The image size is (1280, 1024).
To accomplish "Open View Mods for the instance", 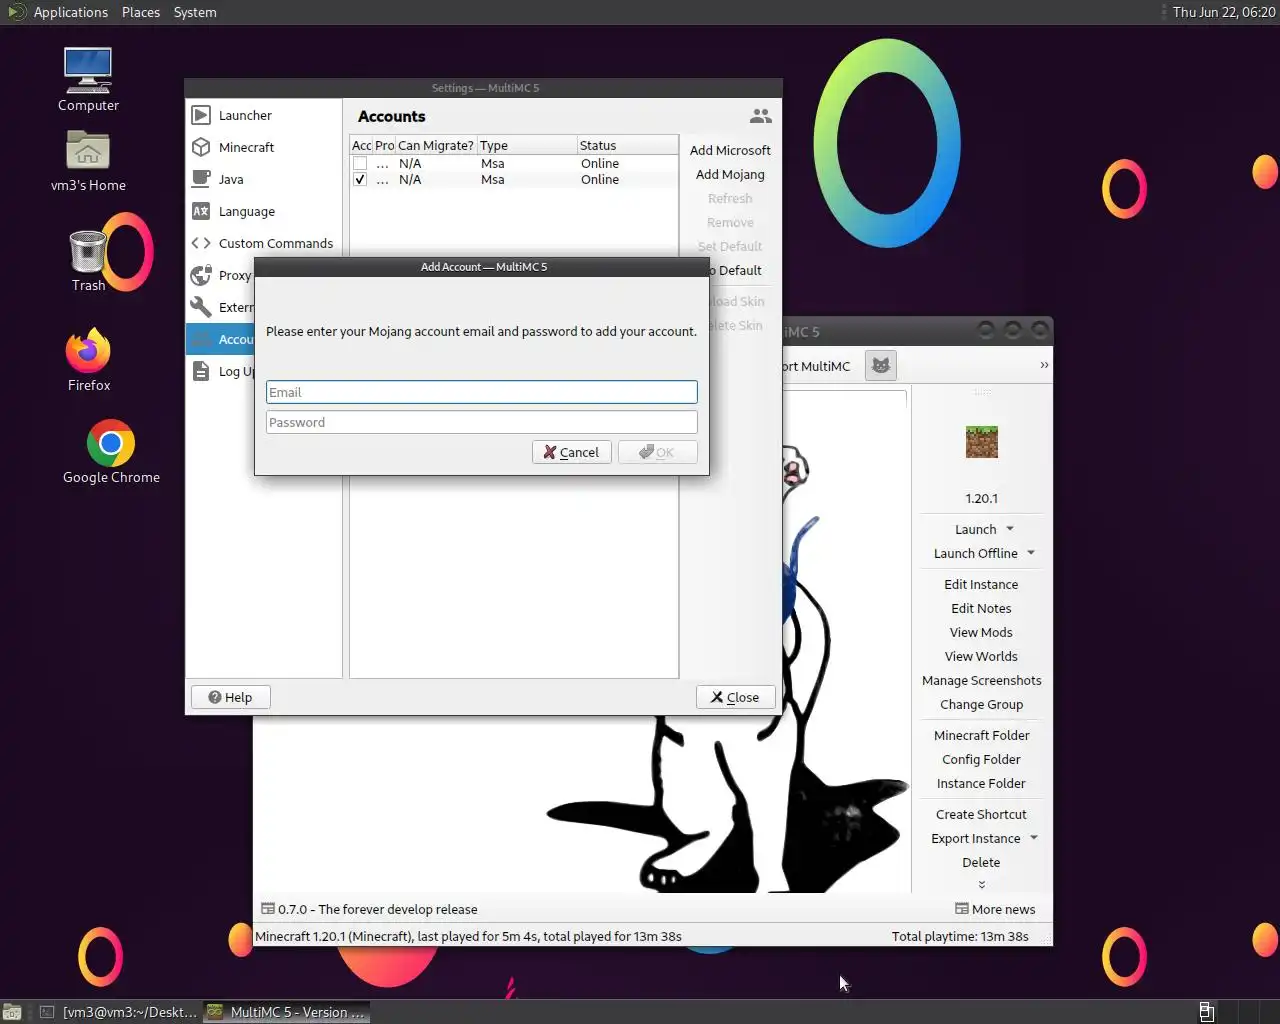I will point(982,632).
